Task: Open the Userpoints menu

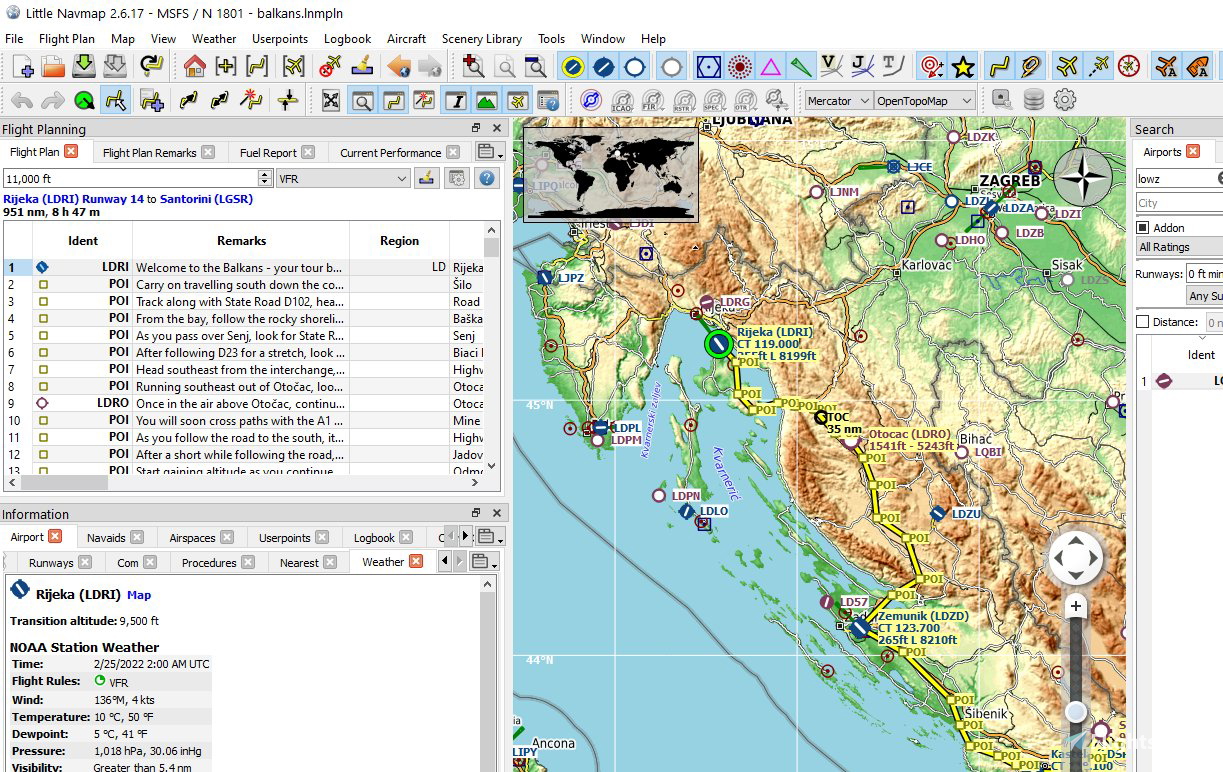Action: tap(280, 38)
